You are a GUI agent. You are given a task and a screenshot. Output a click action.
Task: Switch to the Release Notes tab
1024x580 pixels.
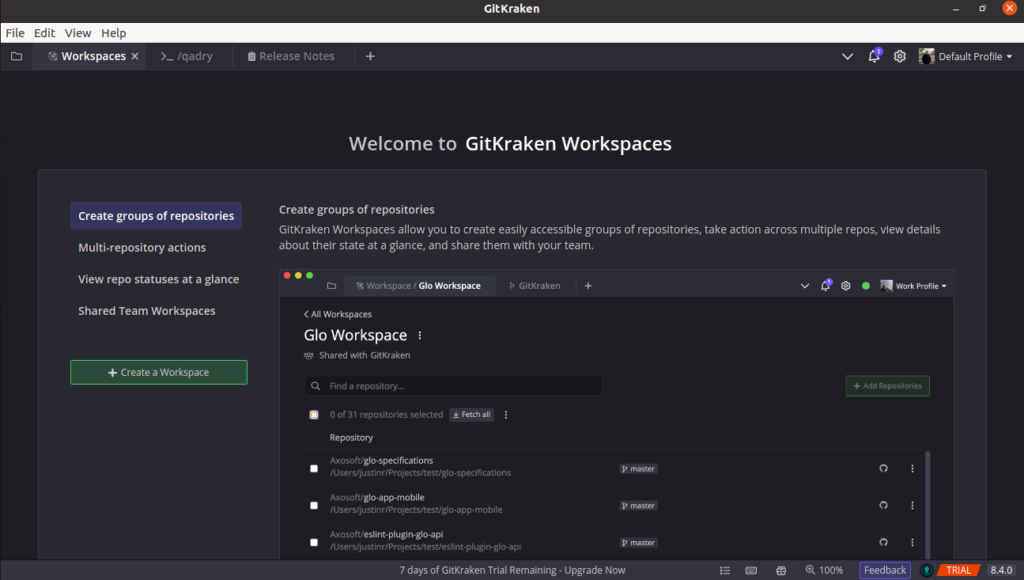(x=291, y=56)
